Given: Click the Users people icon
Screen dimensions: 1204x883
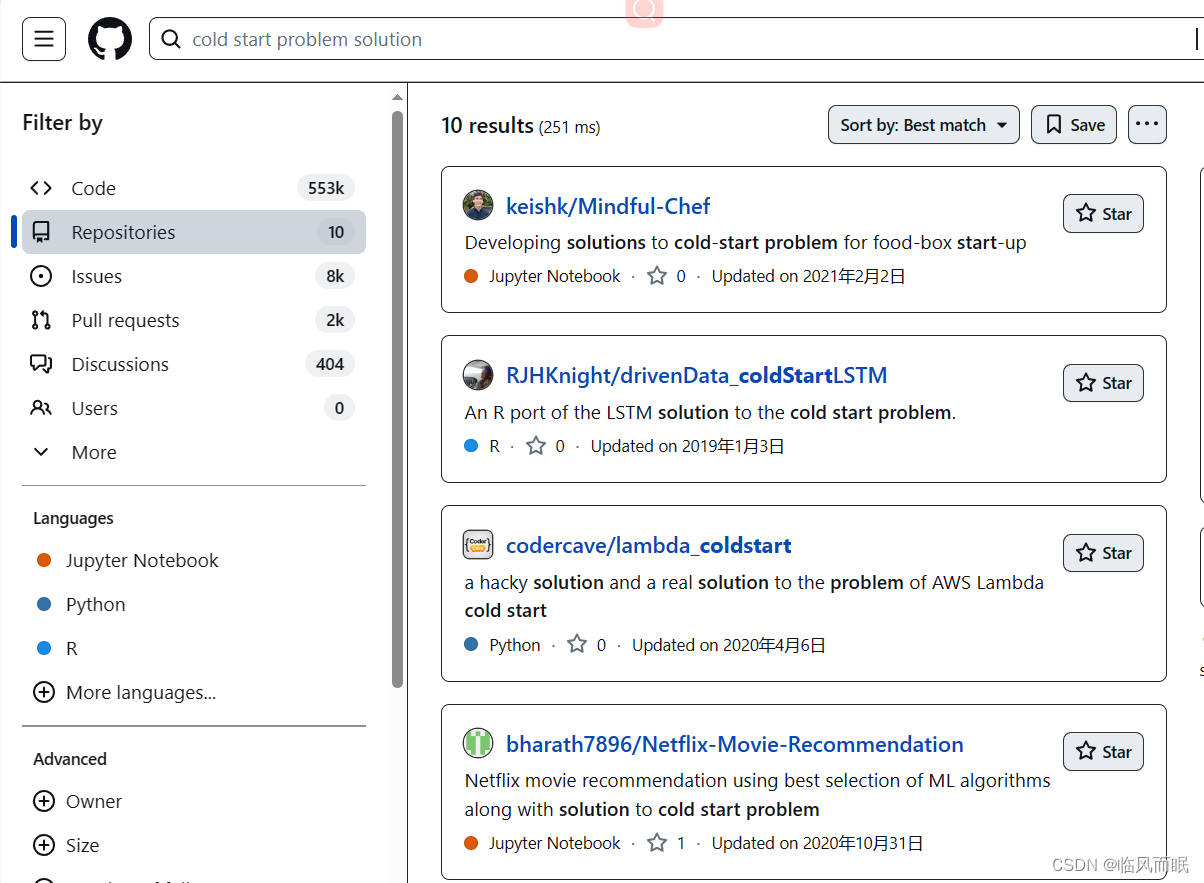Looking at the screenshot, I should point(41,408).
